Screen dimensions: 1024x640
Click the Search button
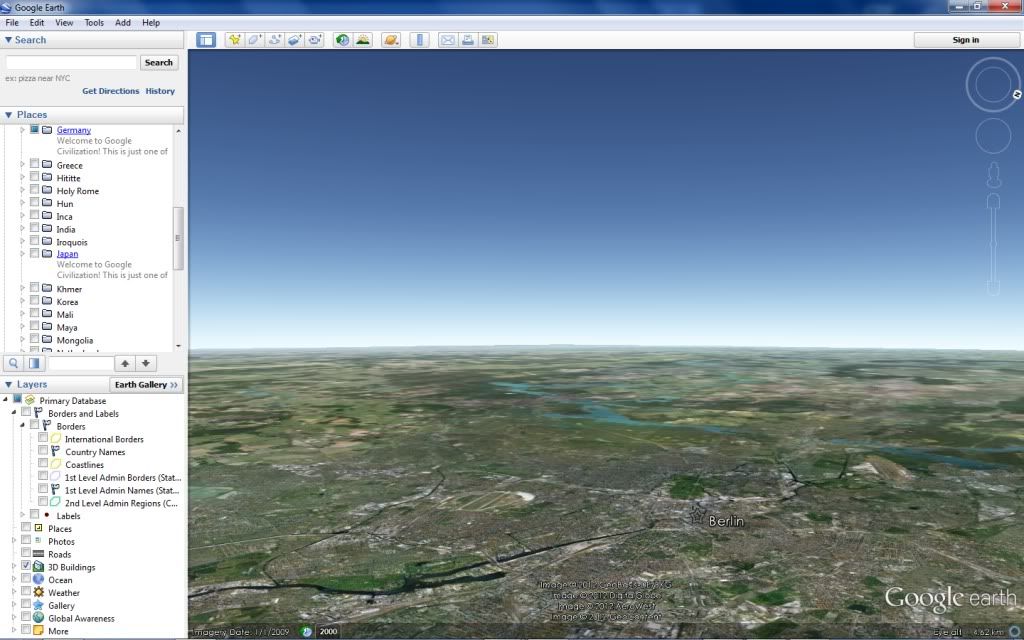point(159,63)
